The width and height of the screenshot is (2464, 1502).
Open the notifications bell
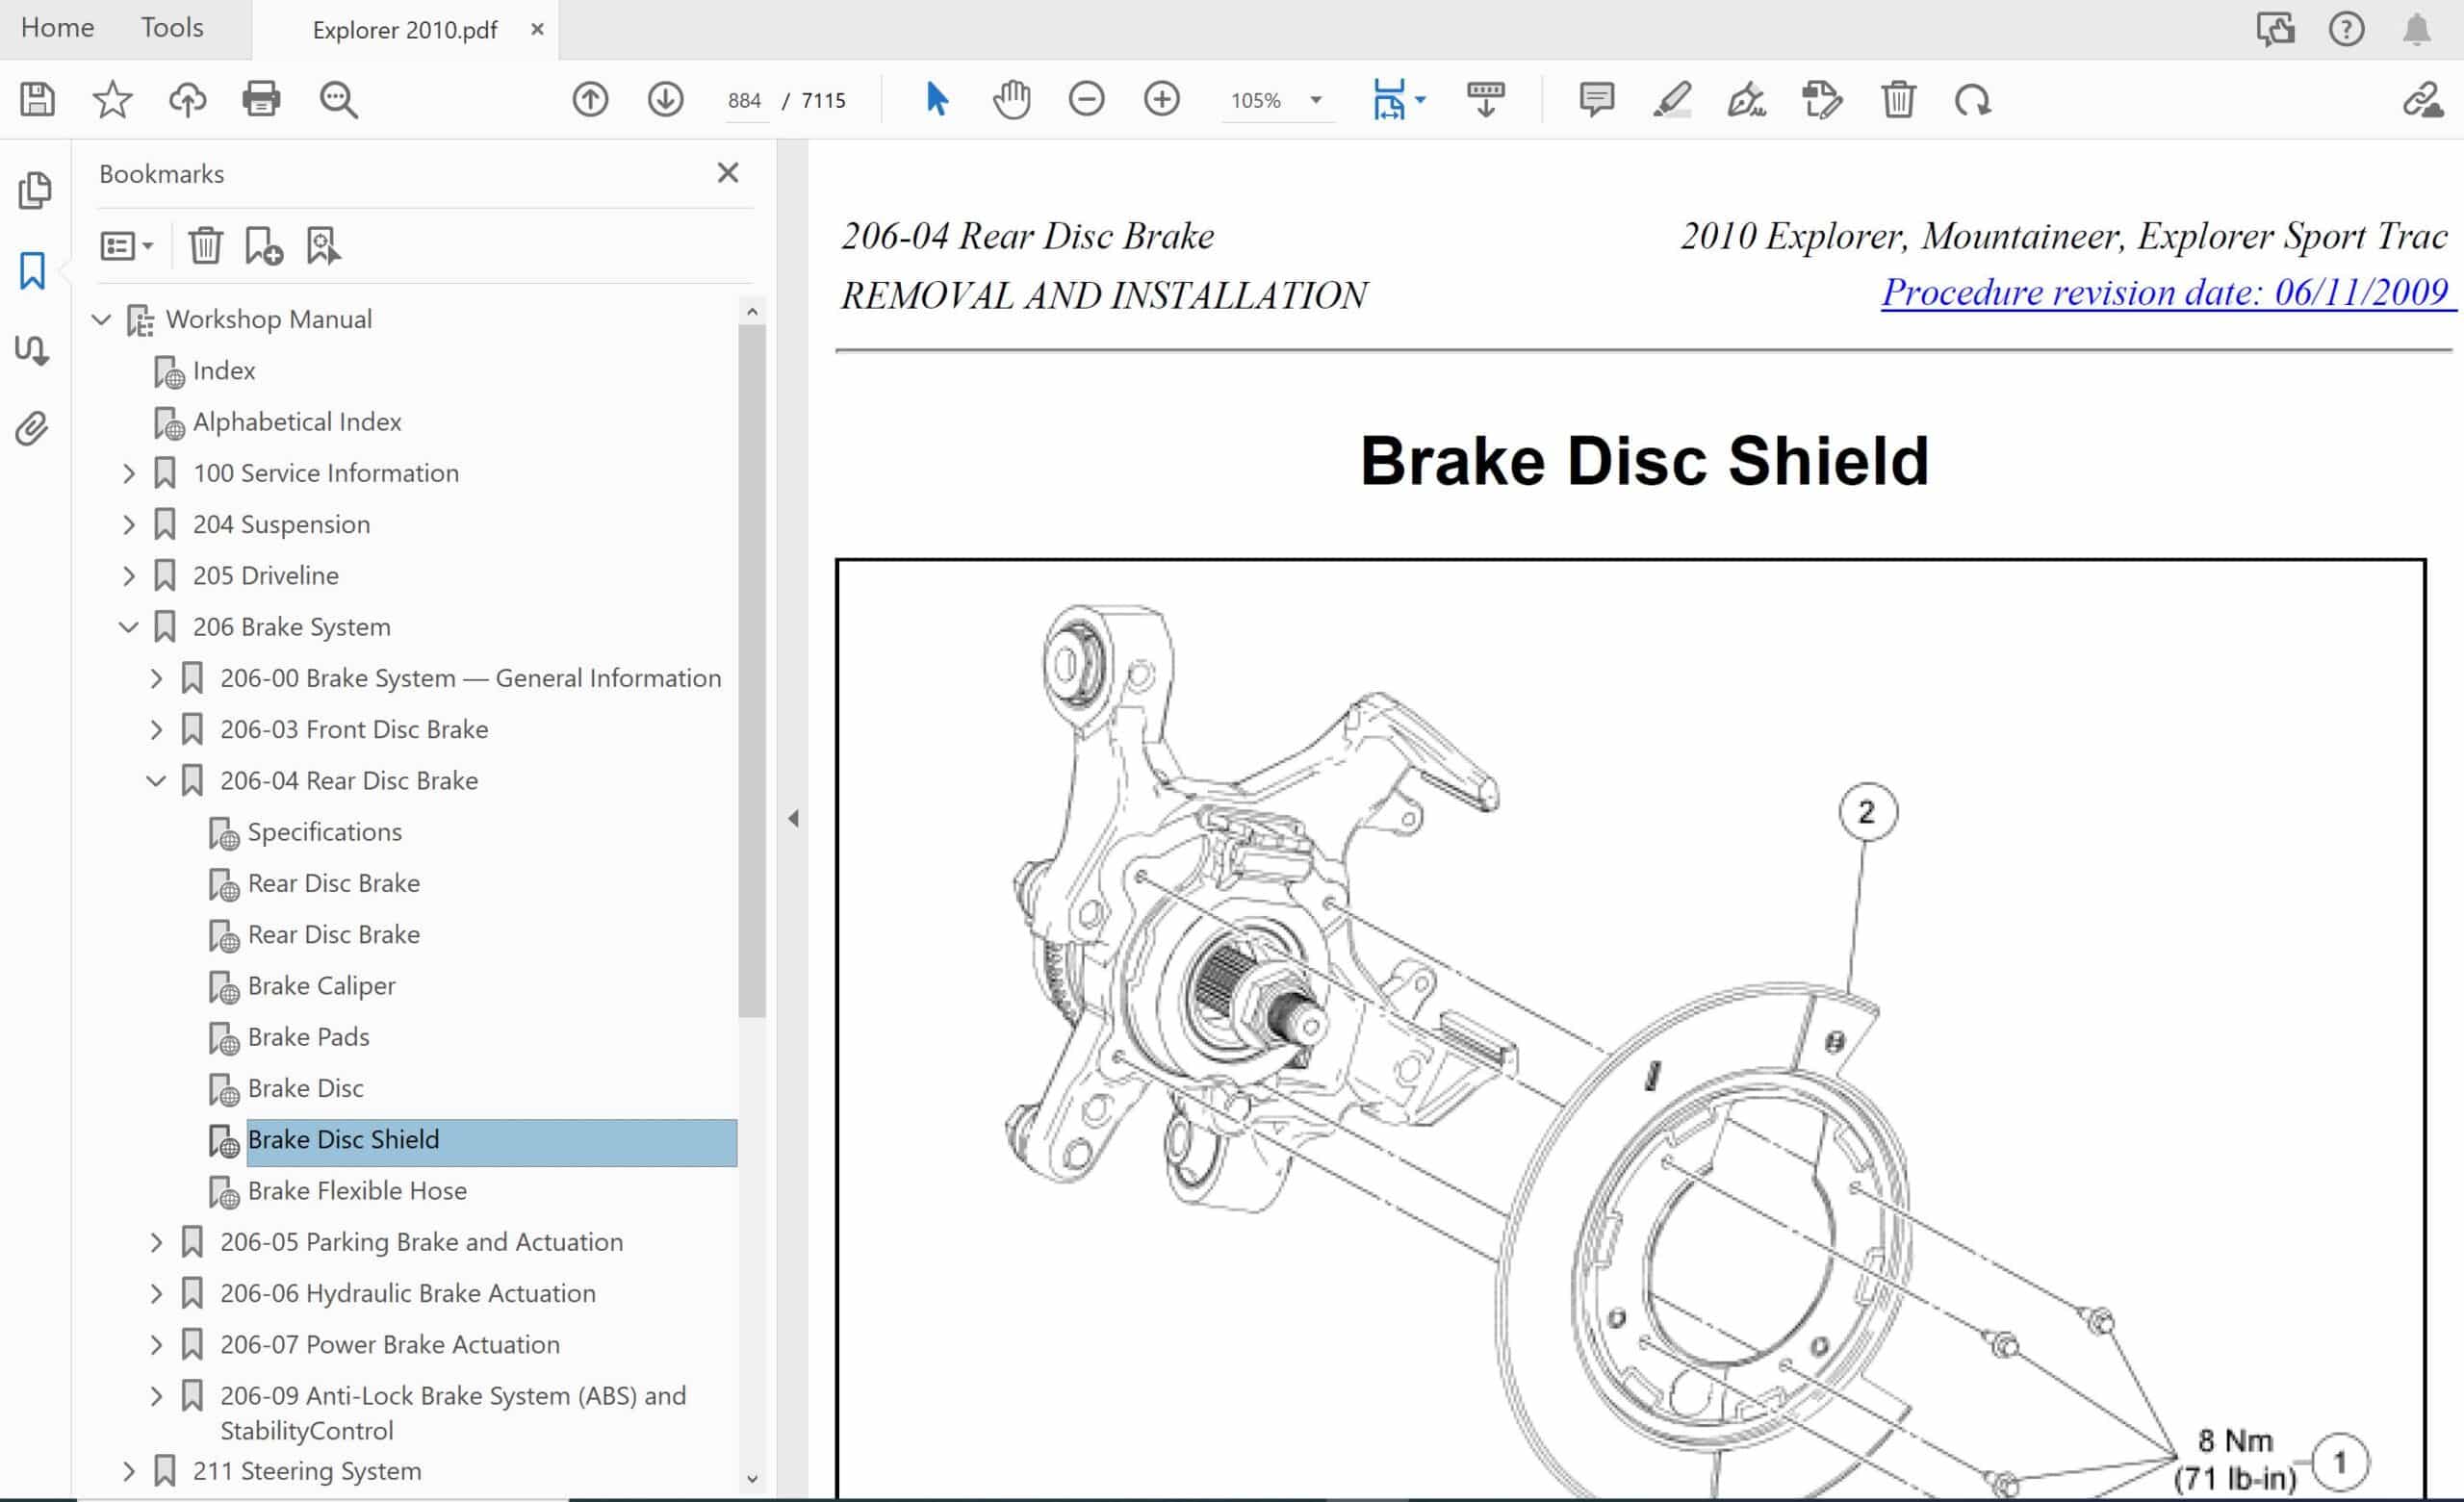click(2416, 29)
